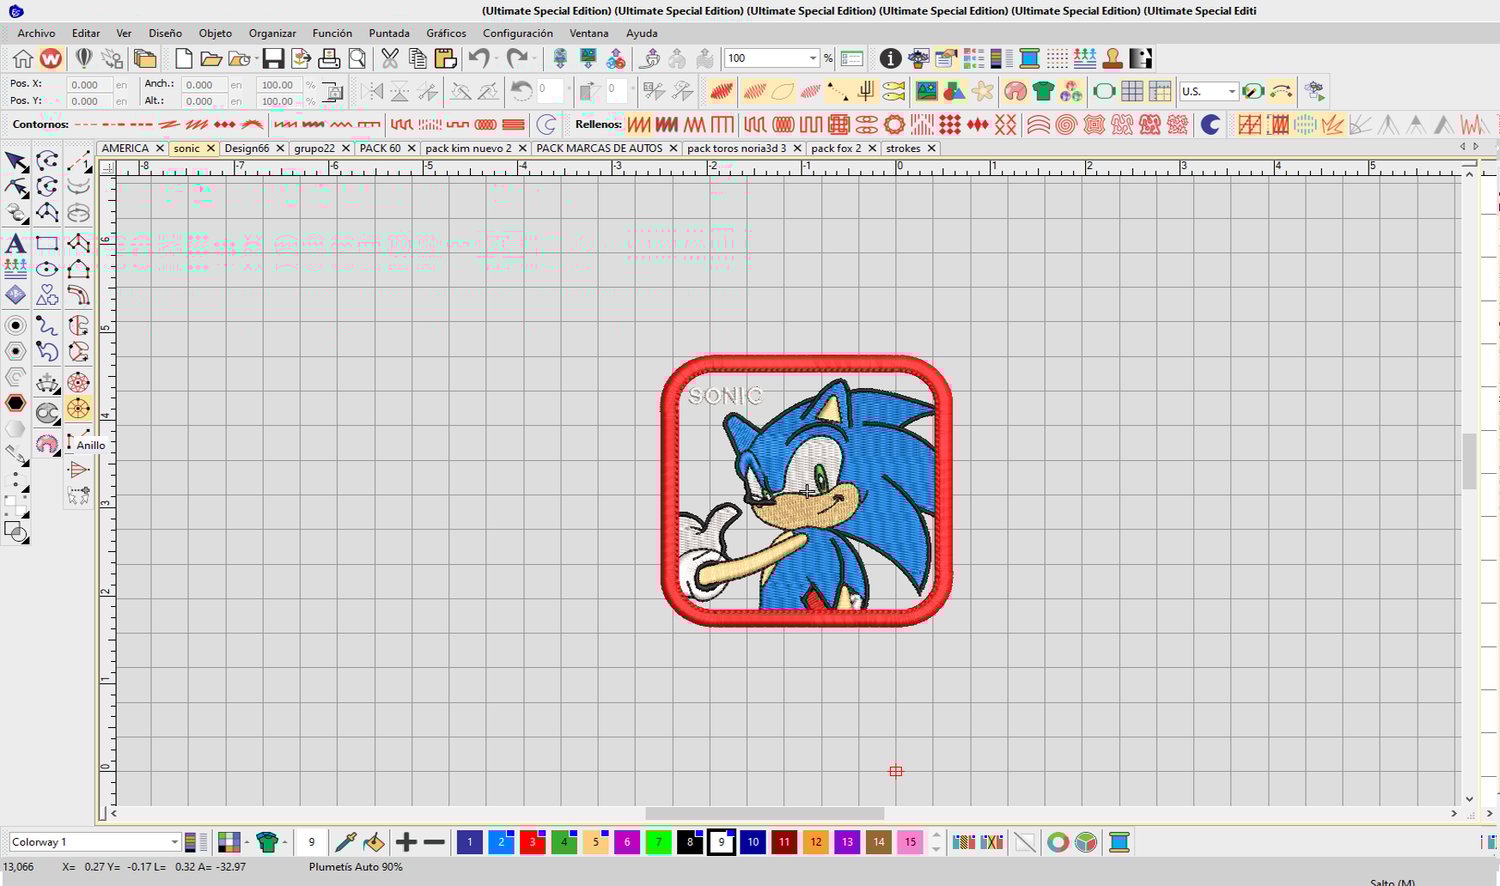
Task: Toggle hoop display
Action: click(1104, 91)
